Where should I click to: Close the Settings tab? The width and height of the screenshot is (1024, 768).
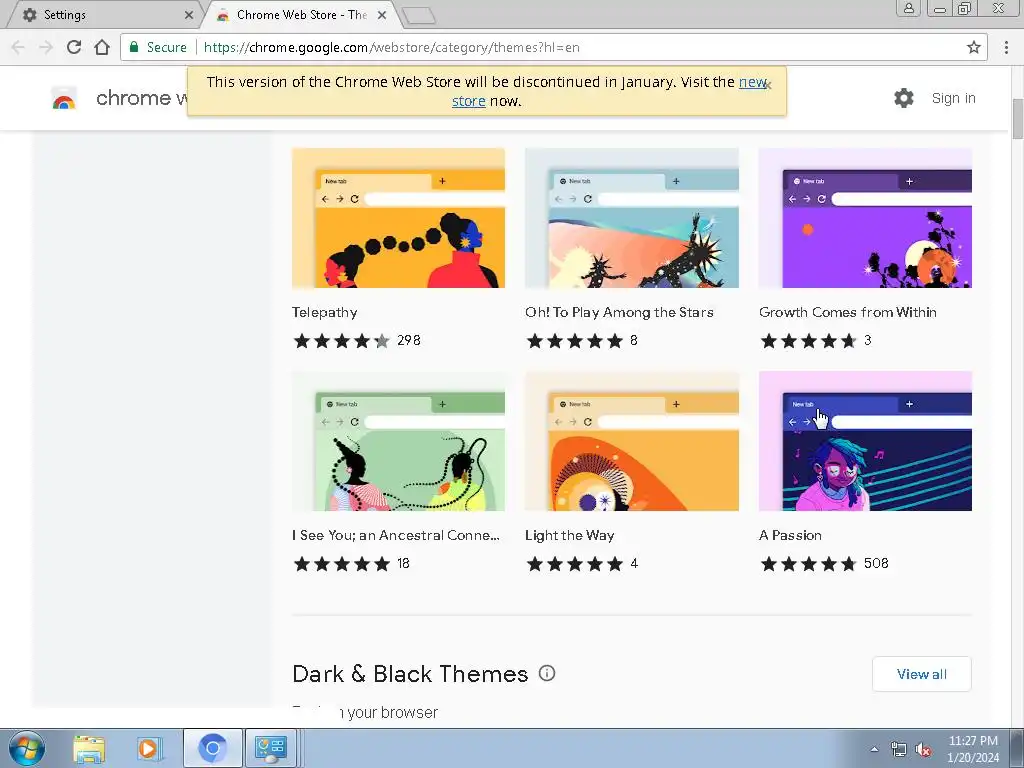click(189, 14)
